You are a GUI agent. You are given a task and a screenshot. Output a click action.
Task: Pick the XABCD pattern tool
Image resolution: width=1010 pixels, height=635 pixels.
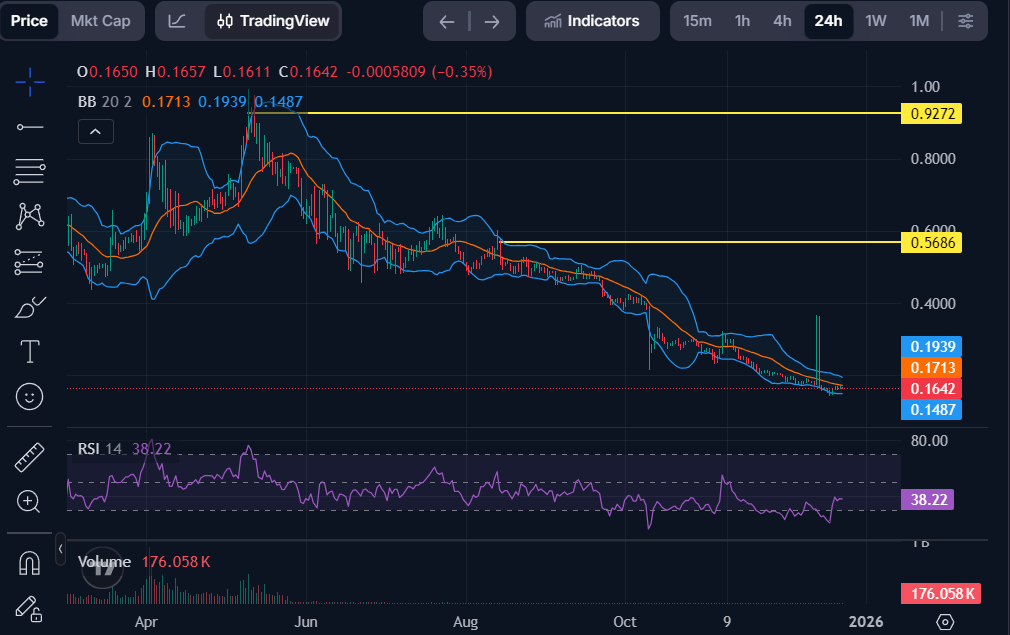click(29, 216)
